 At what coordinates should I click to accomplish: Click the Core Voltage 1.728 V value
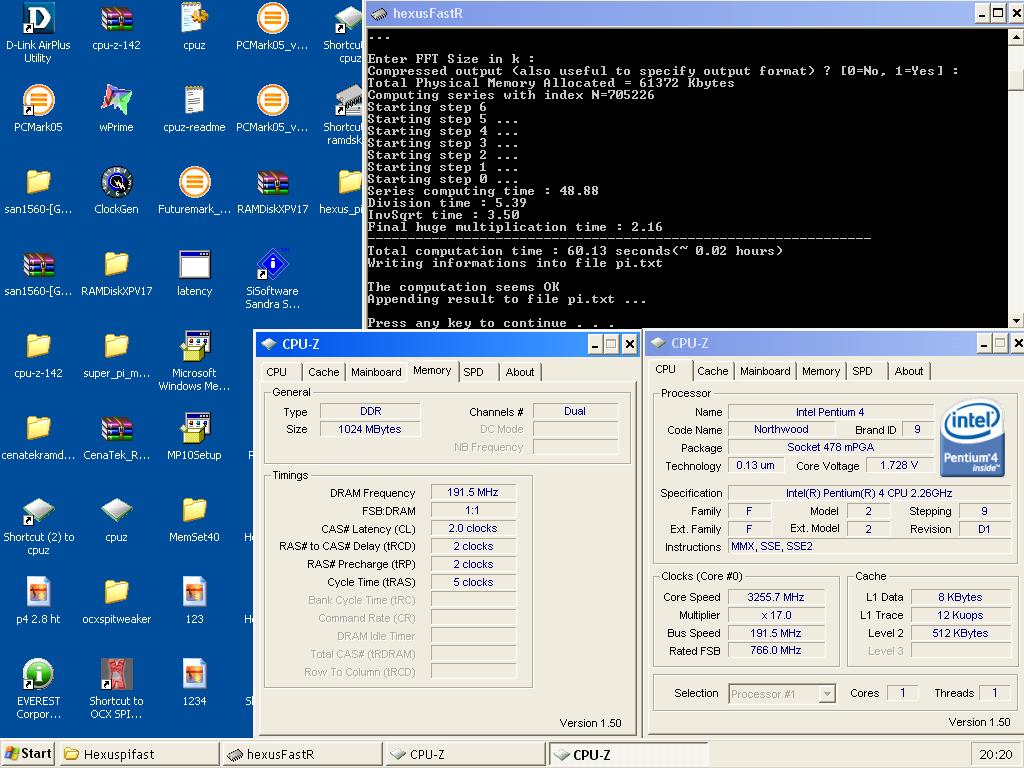coord(899,465)
